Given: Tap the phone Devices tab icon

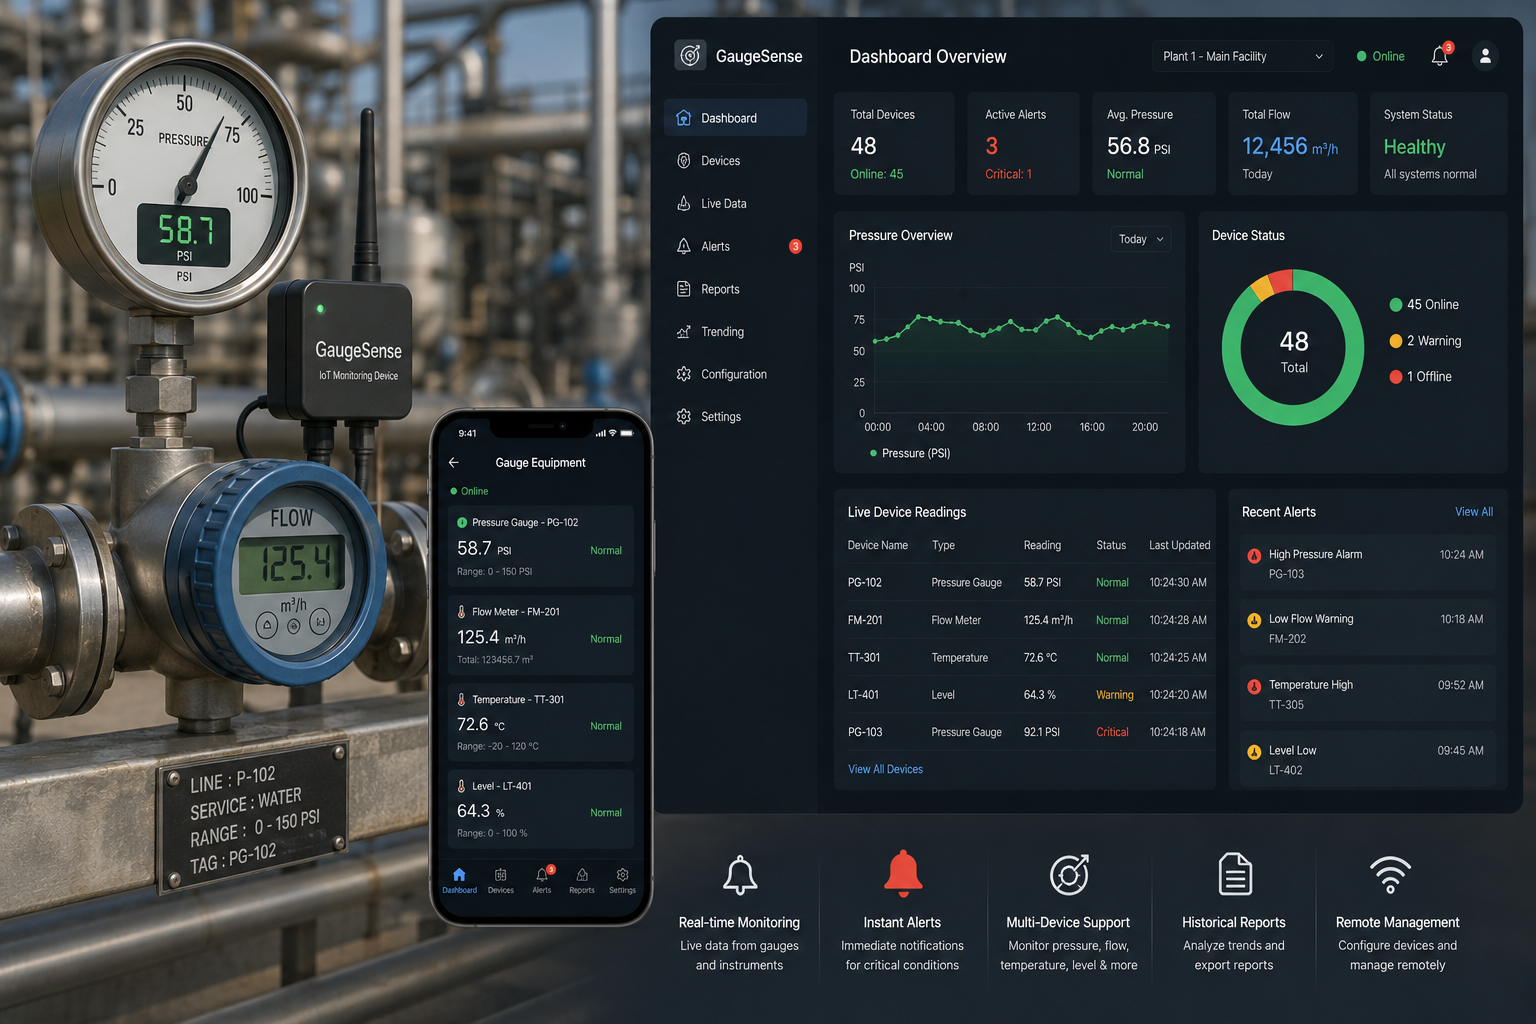Looking at the screenshot, I should 501,874.
